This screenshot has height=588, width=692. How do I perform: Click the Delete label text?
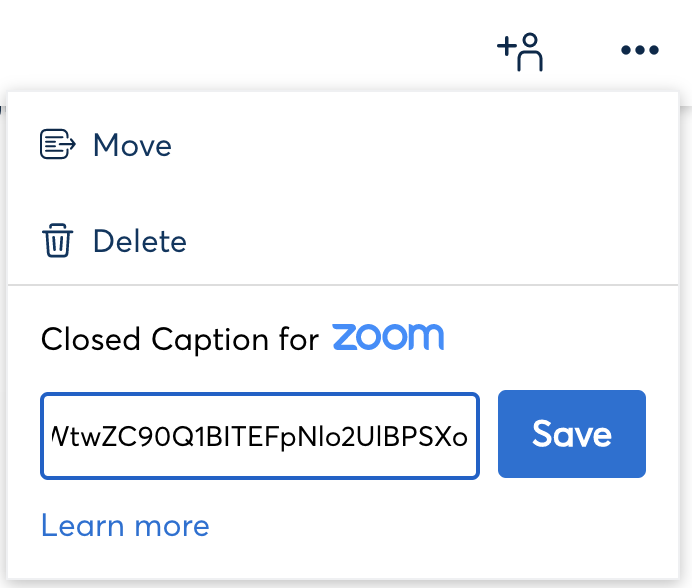click(x=140, y=241)
